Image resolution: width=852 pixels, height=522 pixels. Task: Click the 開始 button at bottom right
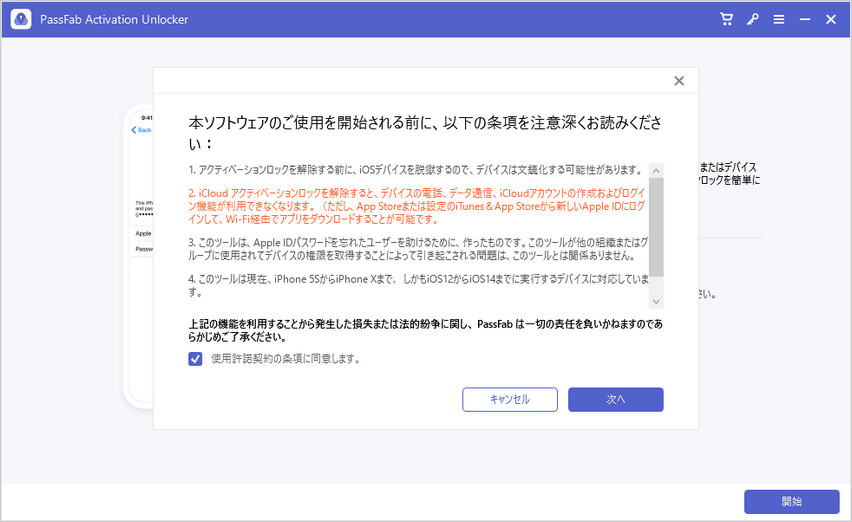coord(791,501)
